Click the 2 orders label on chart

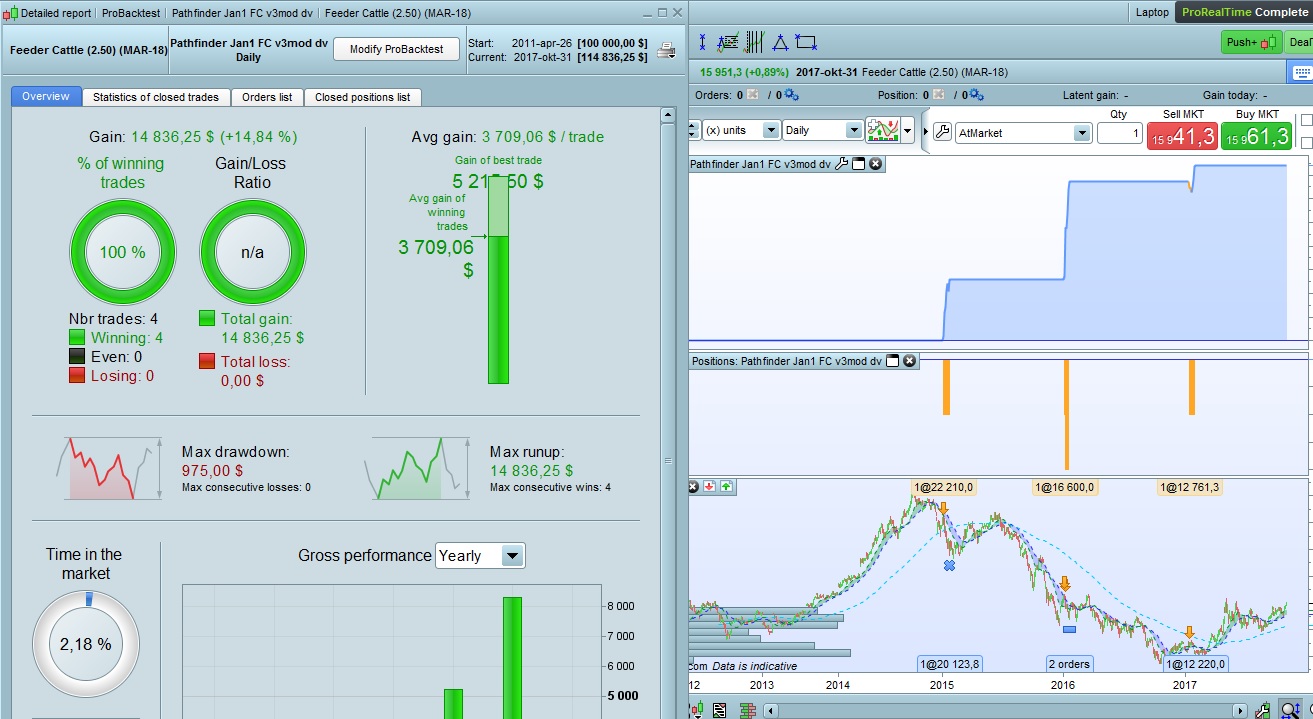(1069, 664)
